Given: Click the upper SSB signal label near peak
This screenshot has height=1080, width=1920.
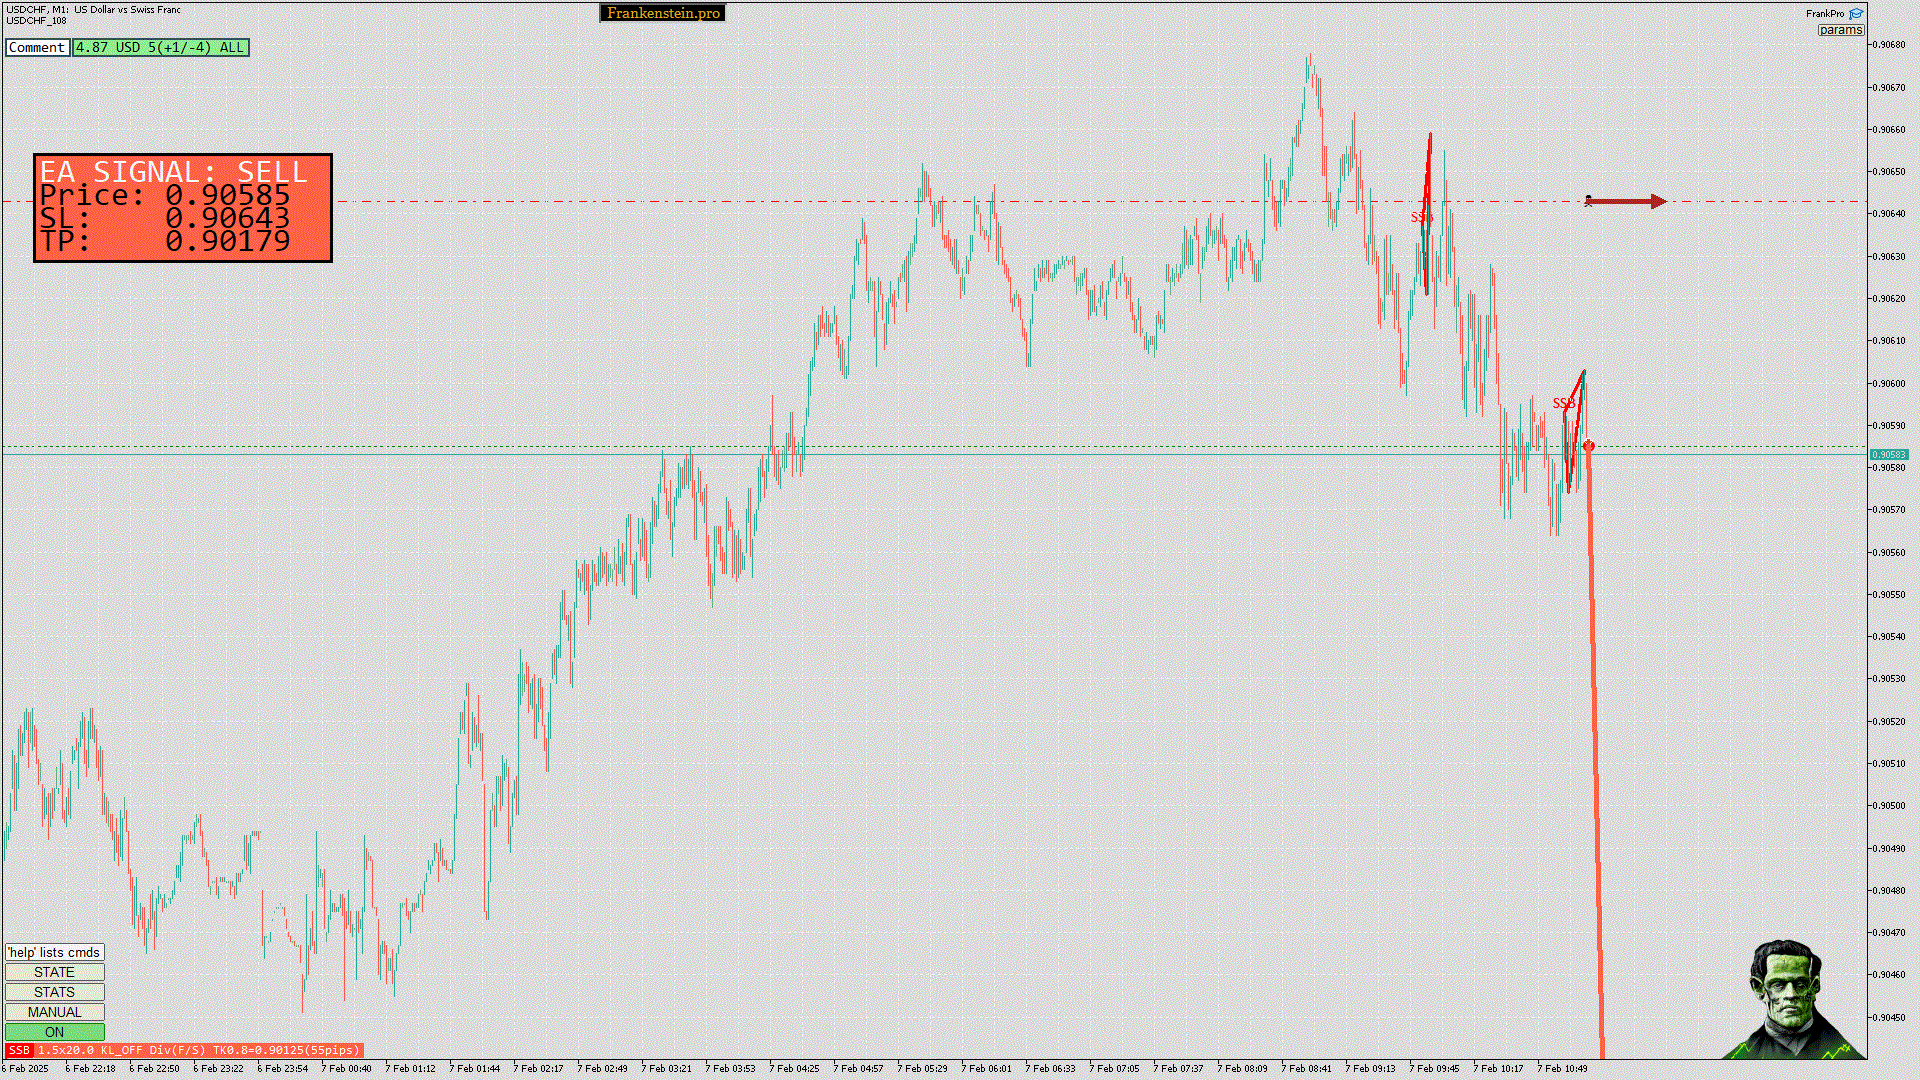Looking at the screenshot, I should [x=1421, y=217].
